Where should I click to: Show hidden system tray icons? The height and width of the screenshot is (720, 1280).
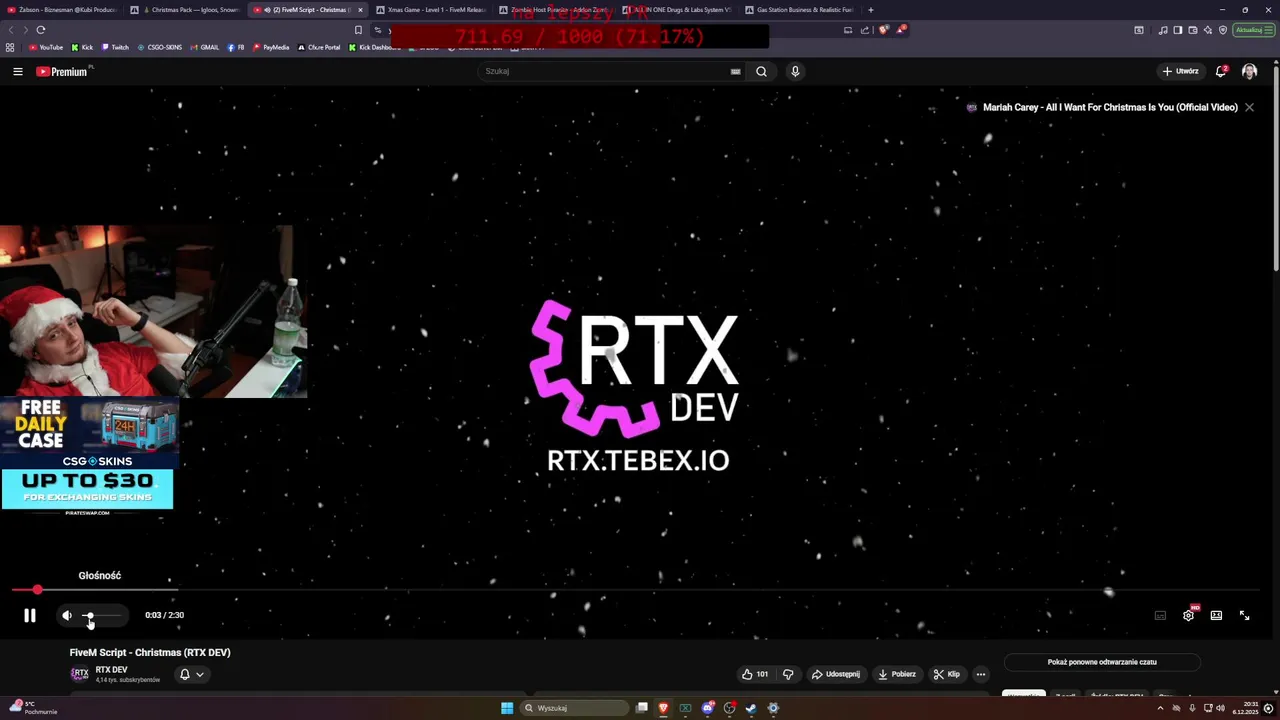[x=1160, y=708]
